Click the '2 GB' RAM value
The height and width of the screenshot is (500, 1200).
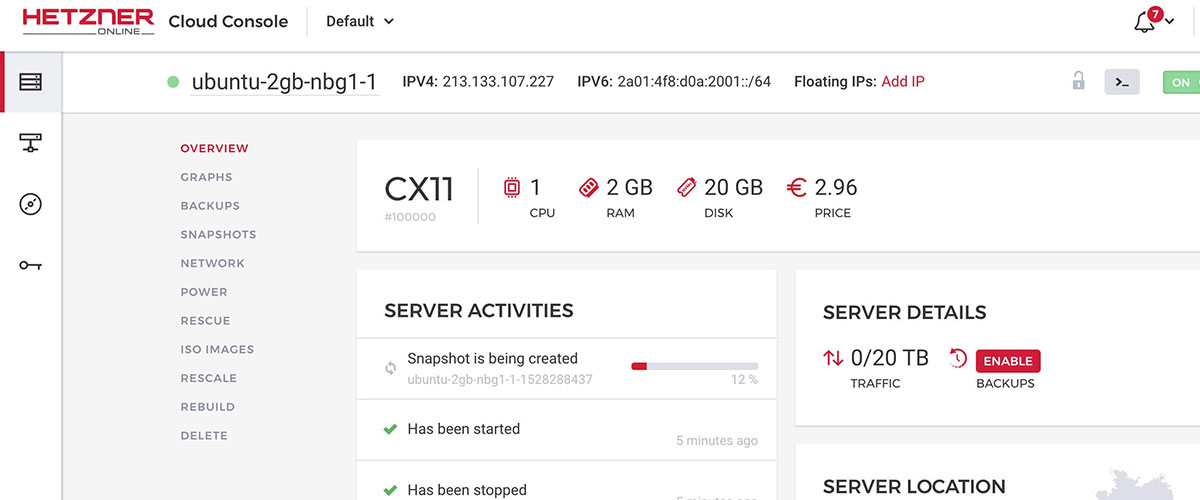point(630,187)
